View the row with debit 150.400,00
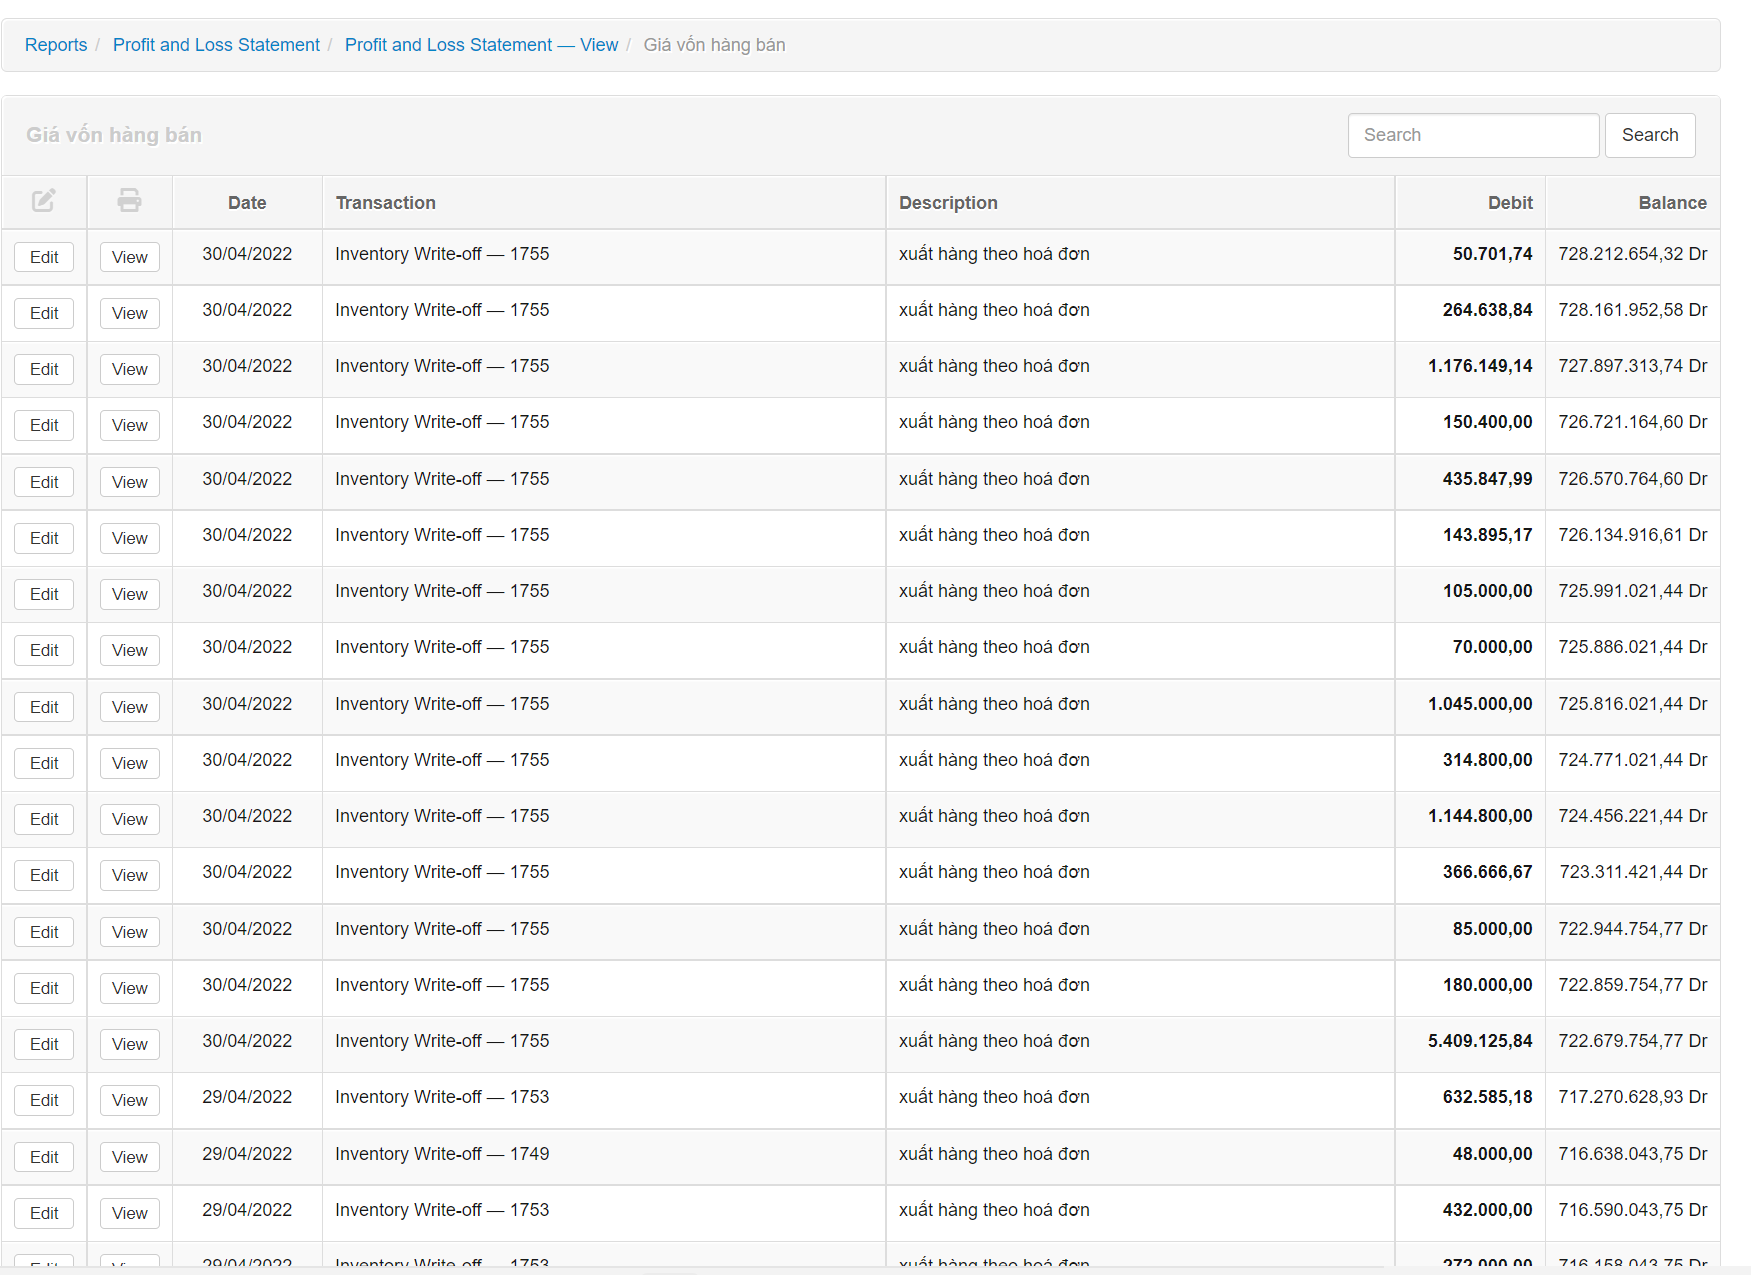This screenshot has height=1275, width=1751. tap(130, 425)
